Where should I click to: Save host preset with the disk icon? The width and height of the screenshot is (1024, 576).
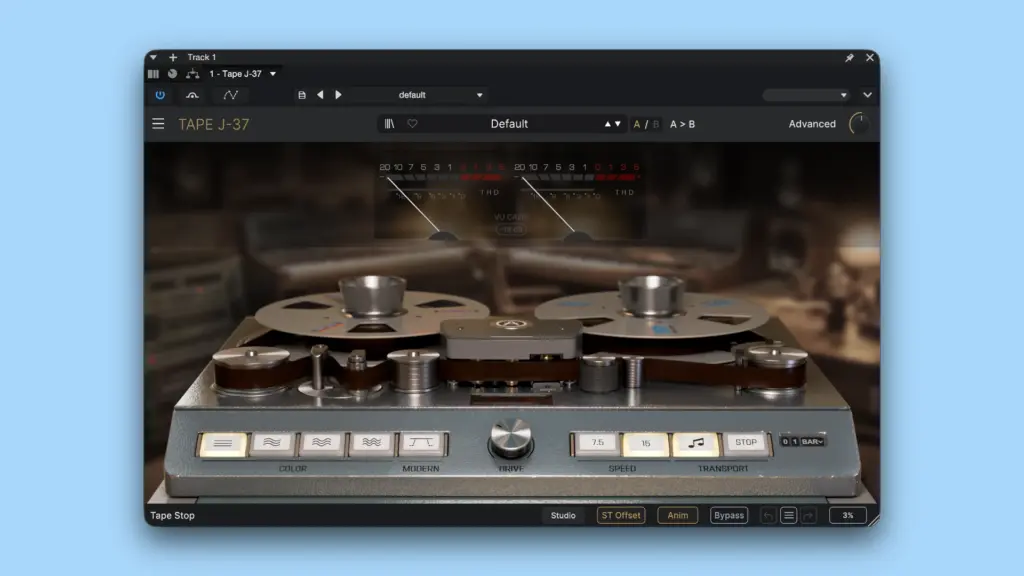(302, 95)
